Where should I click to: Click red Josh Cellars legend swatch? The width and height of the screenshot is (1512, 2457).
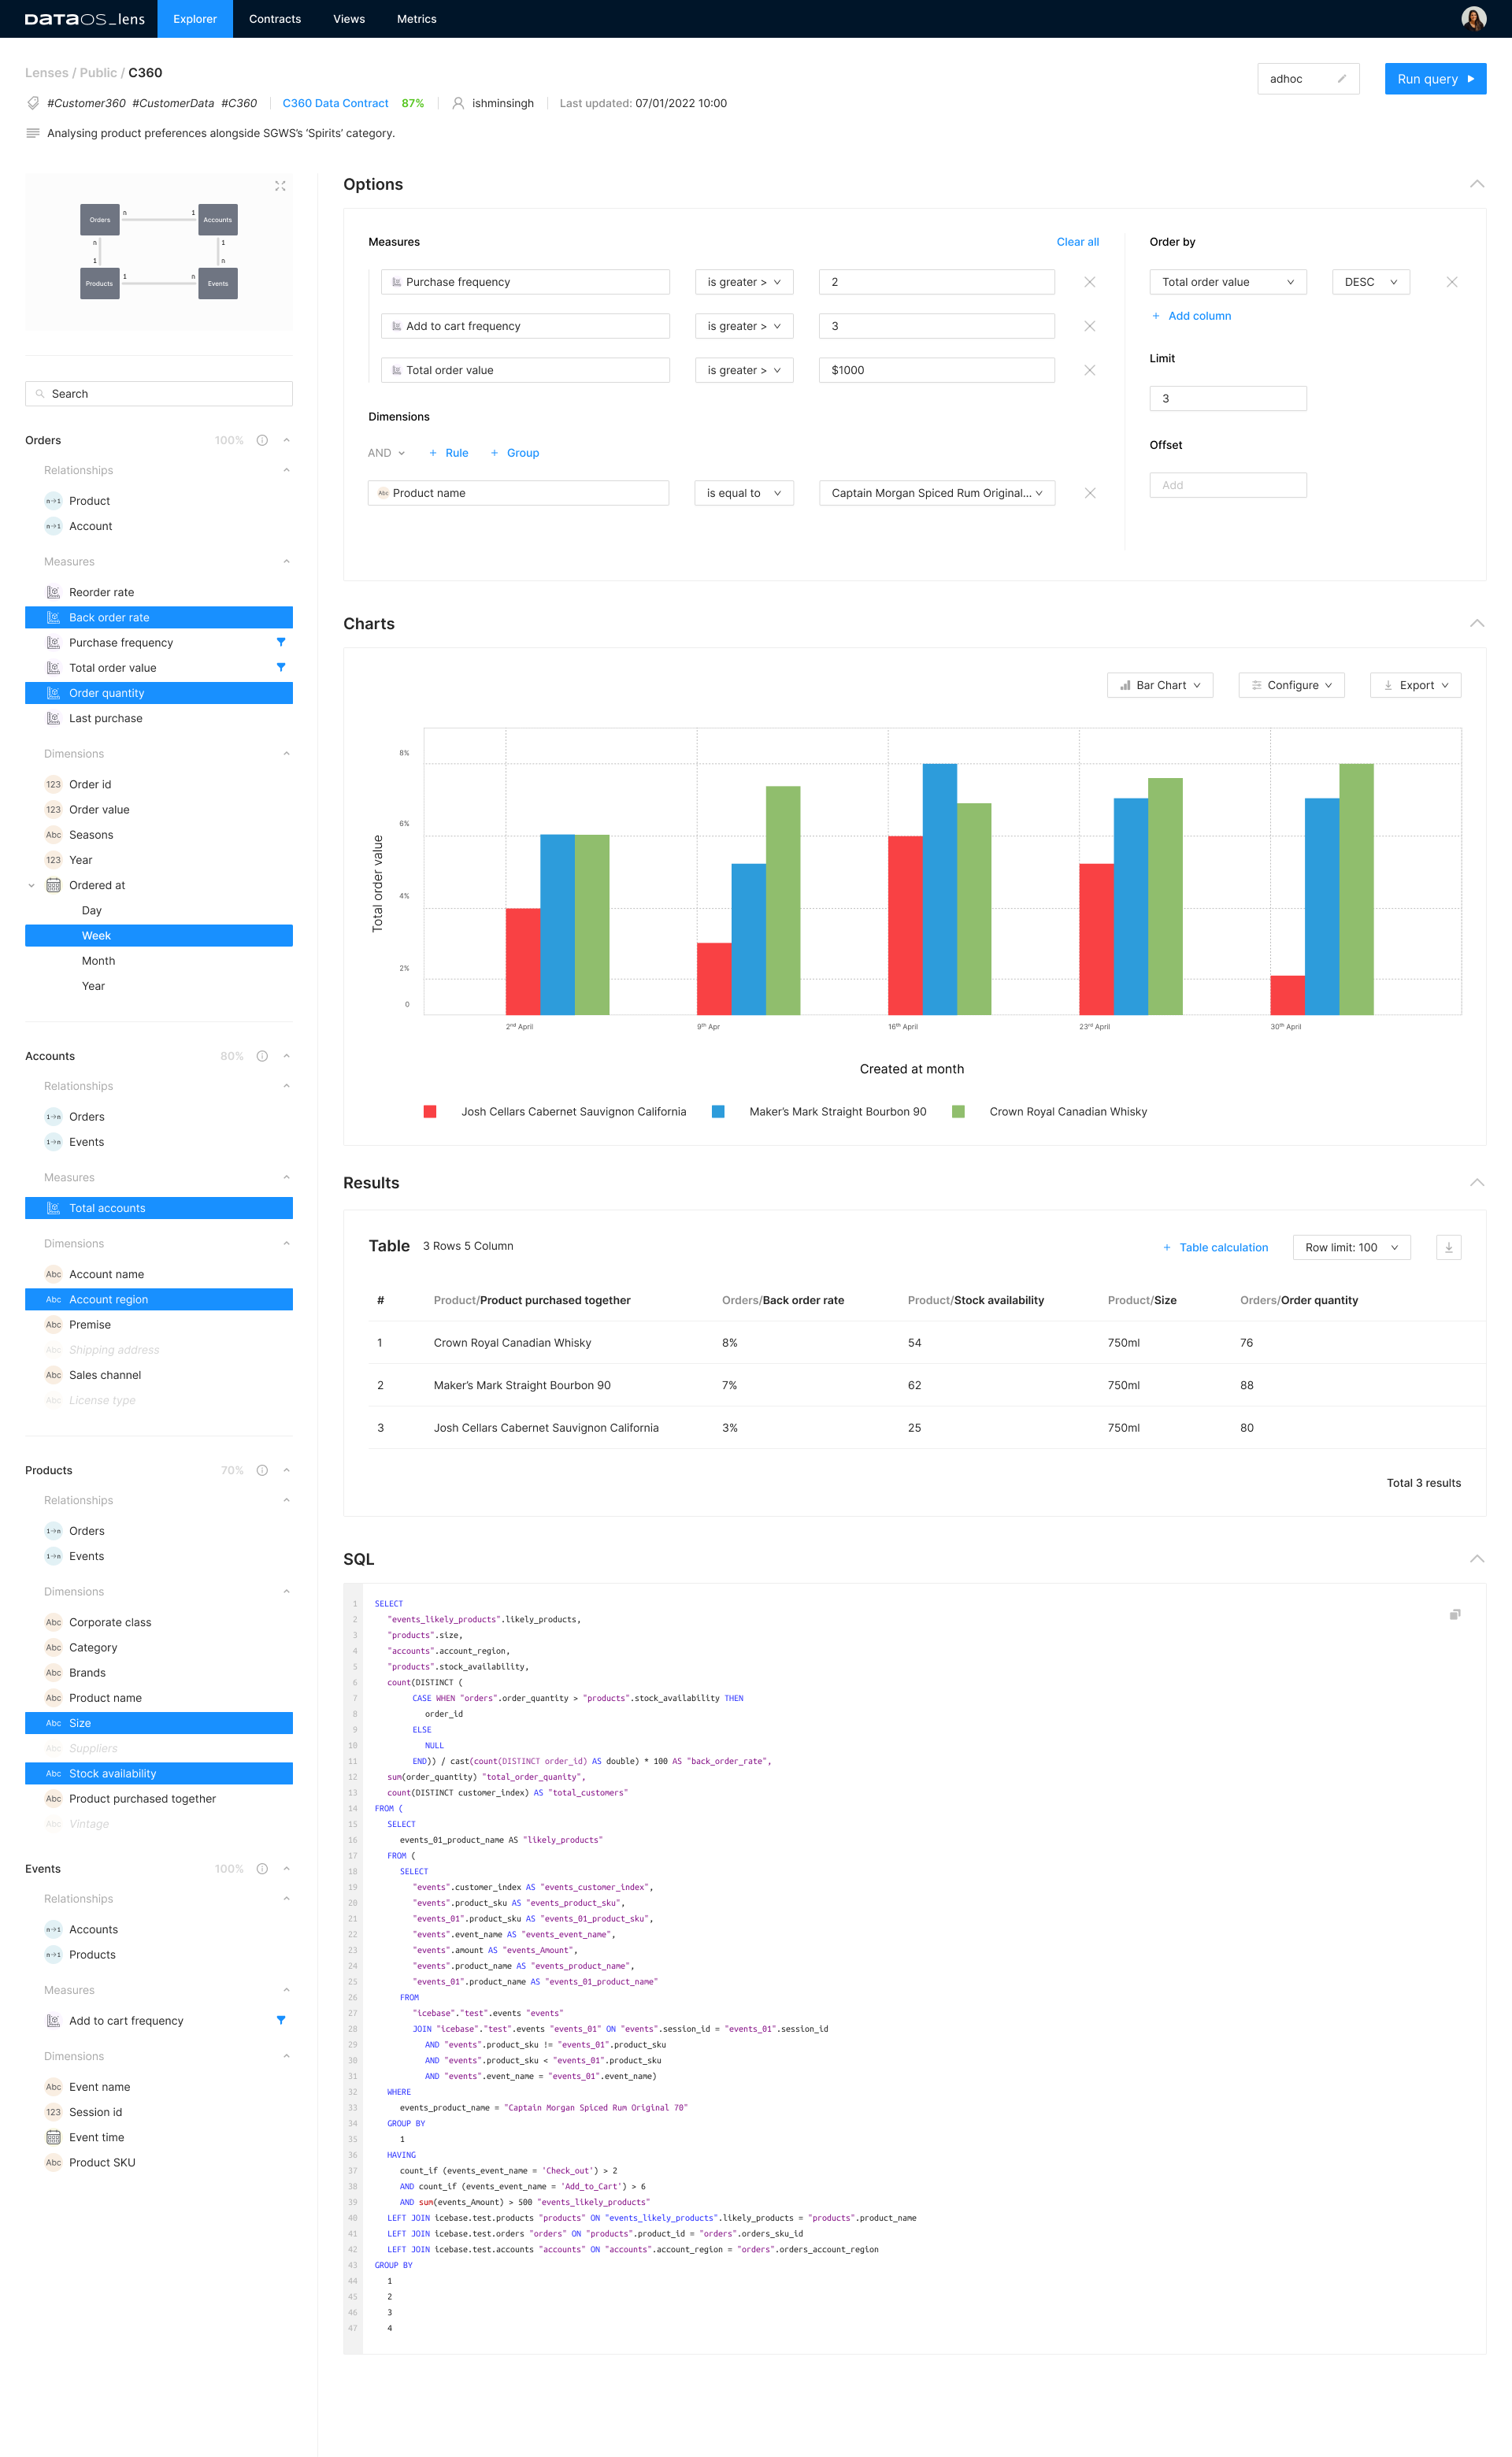[430, 1112]
